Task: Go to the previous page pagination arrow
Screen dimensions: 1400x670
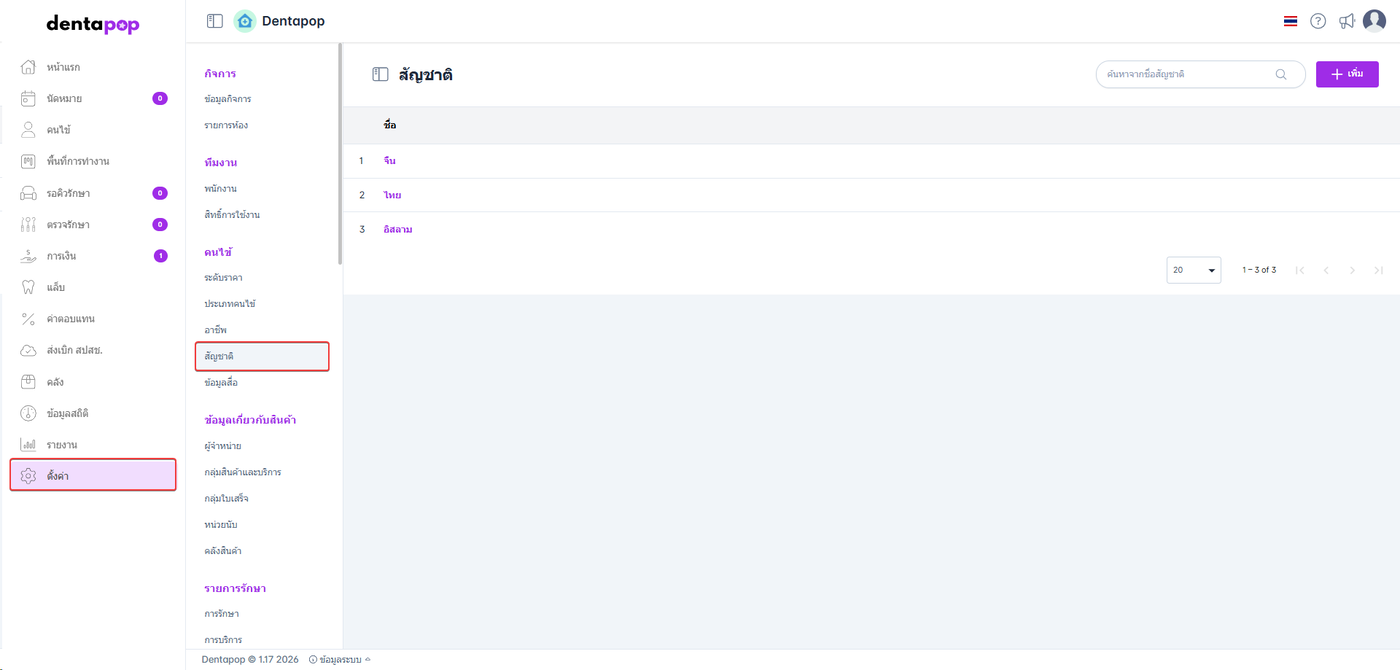Action: (1326, 270)
